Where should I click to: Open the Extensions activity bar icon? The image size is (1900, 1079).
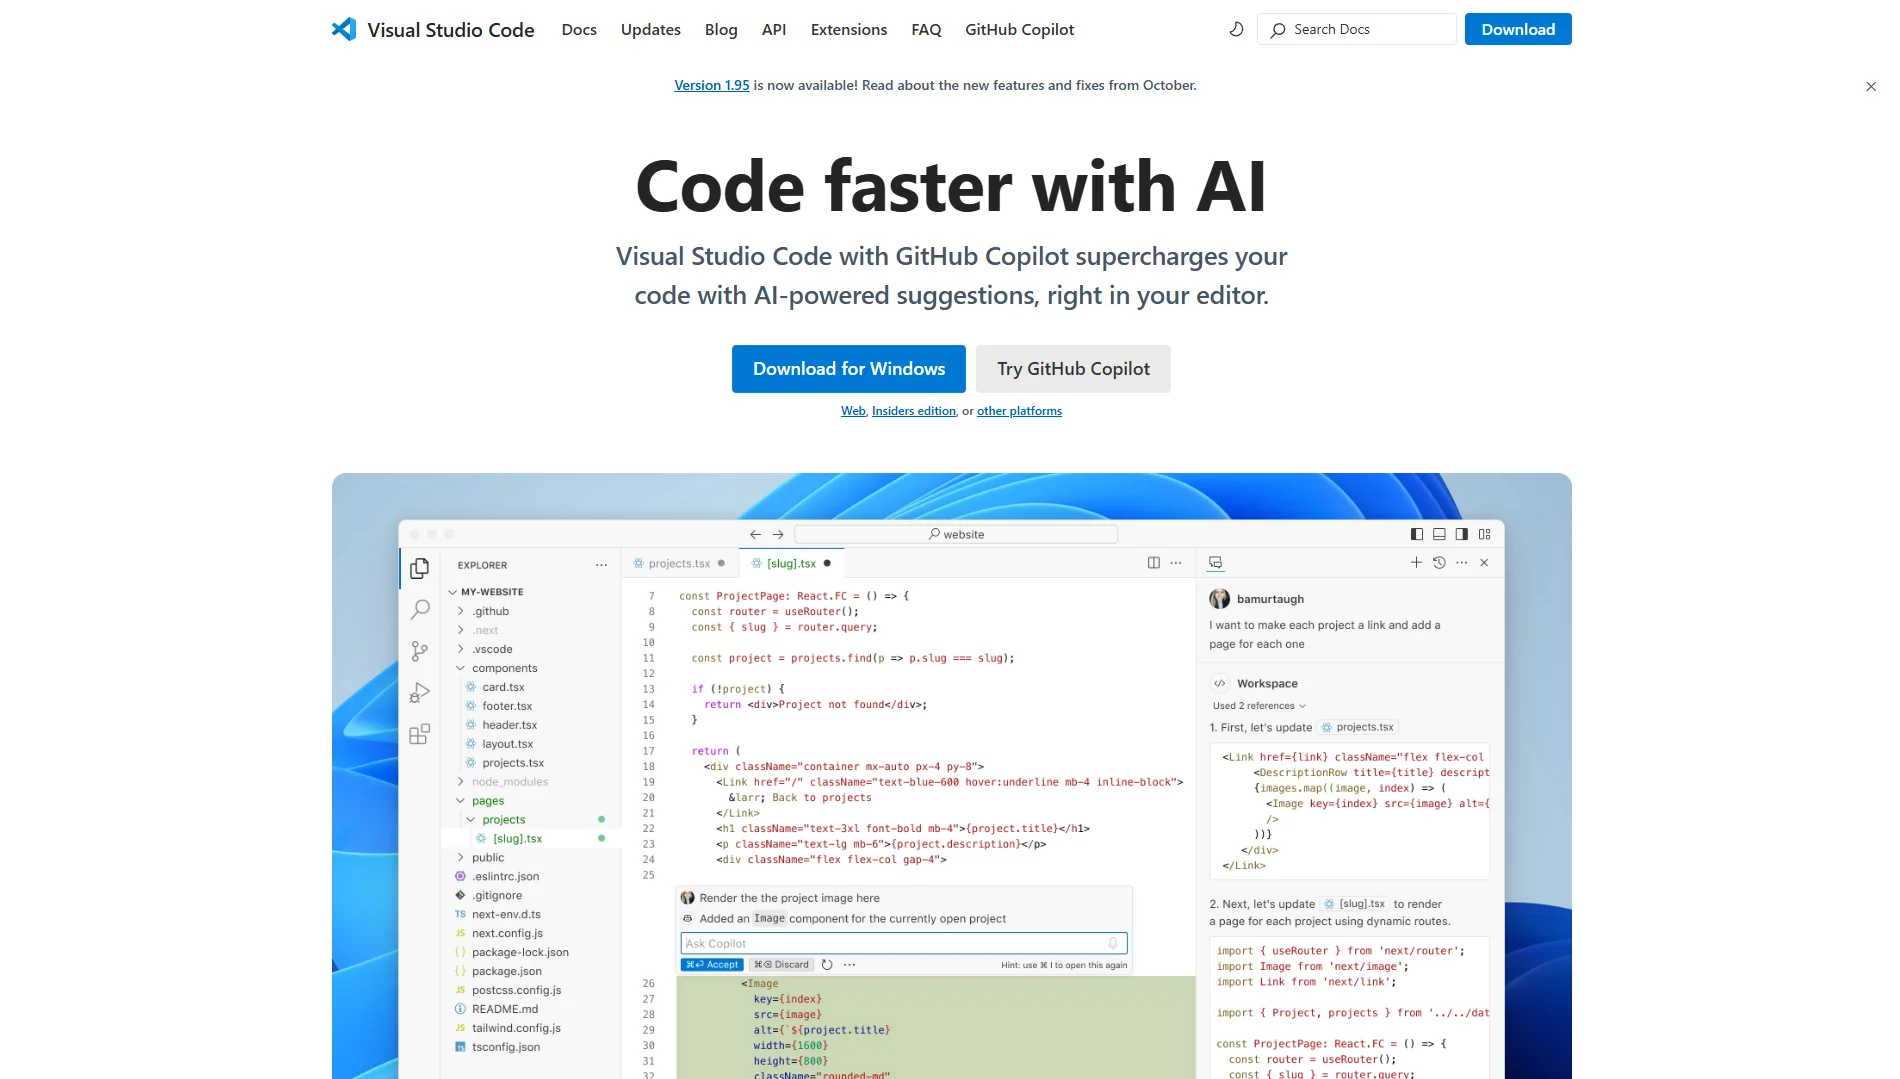point(420,734)
